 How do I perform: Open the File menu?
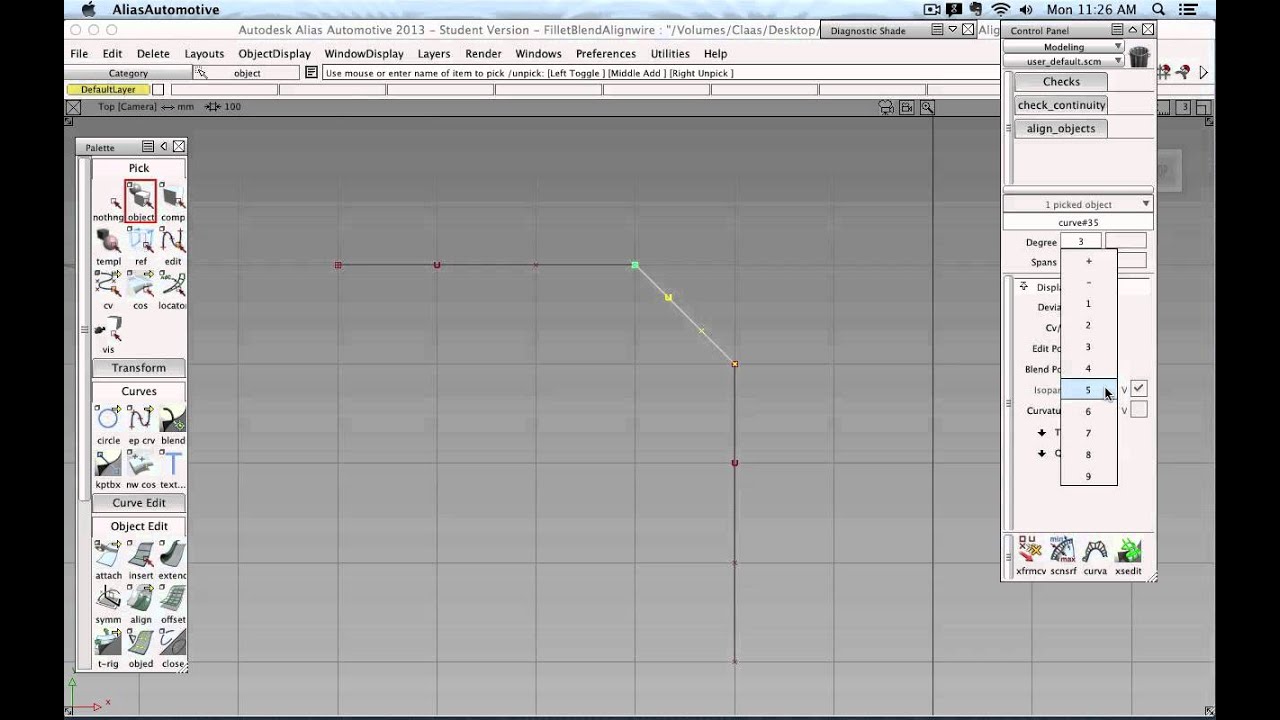[79, 54]
